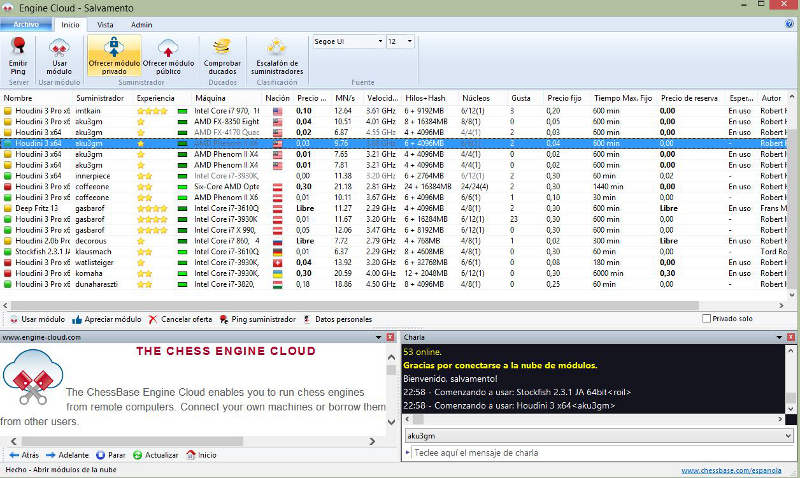Image resolution: width=800 pixels, height=478 pixels.
Task: Sort by the Hilos+Hash column header
Action: pyautogui.click(x=430, y=98)
